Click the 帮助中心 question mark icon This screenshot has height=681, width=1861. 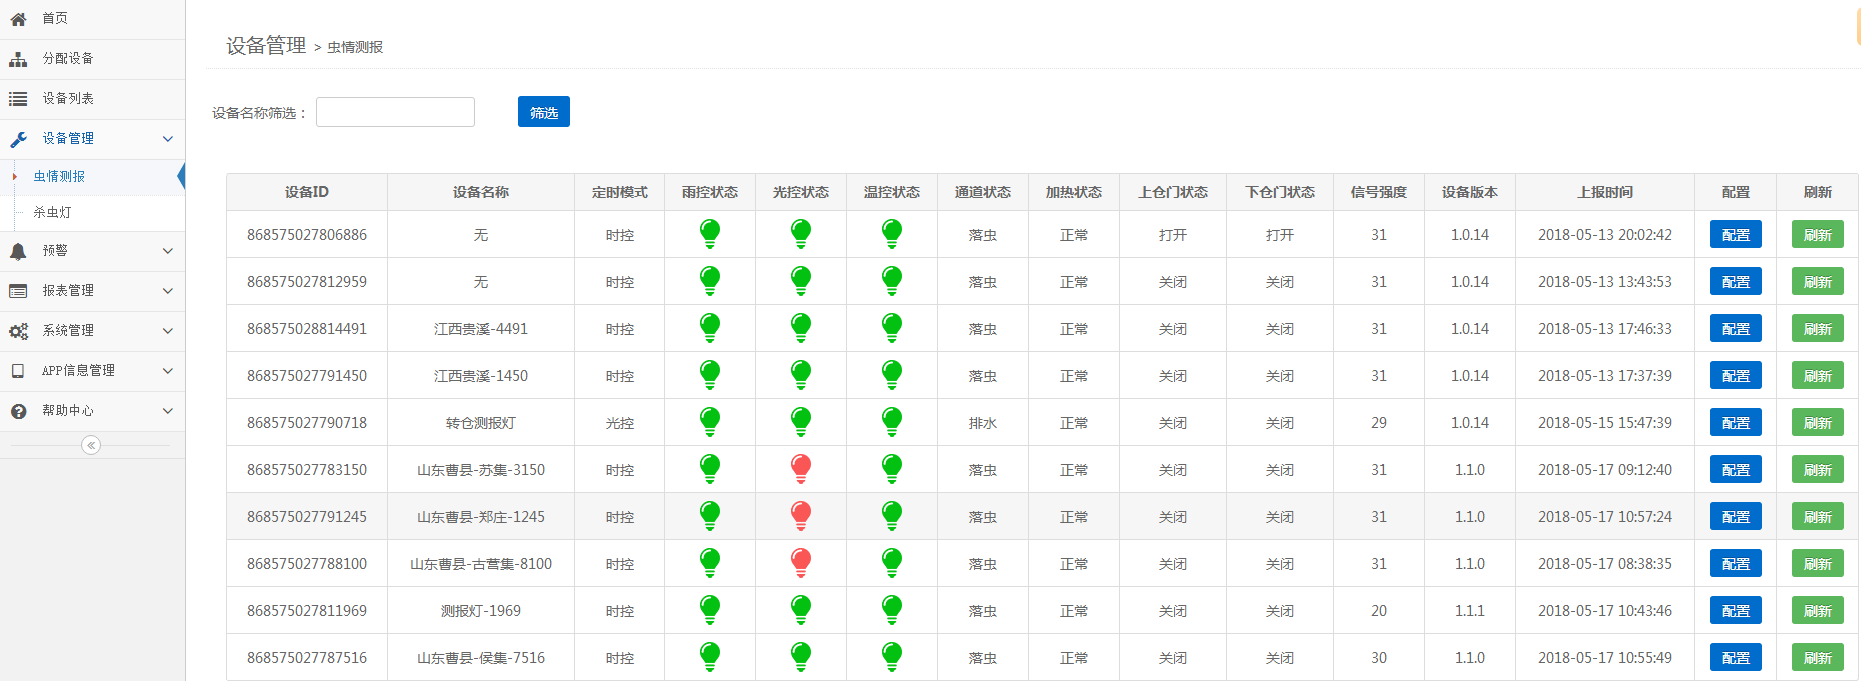tap(18, 411)
